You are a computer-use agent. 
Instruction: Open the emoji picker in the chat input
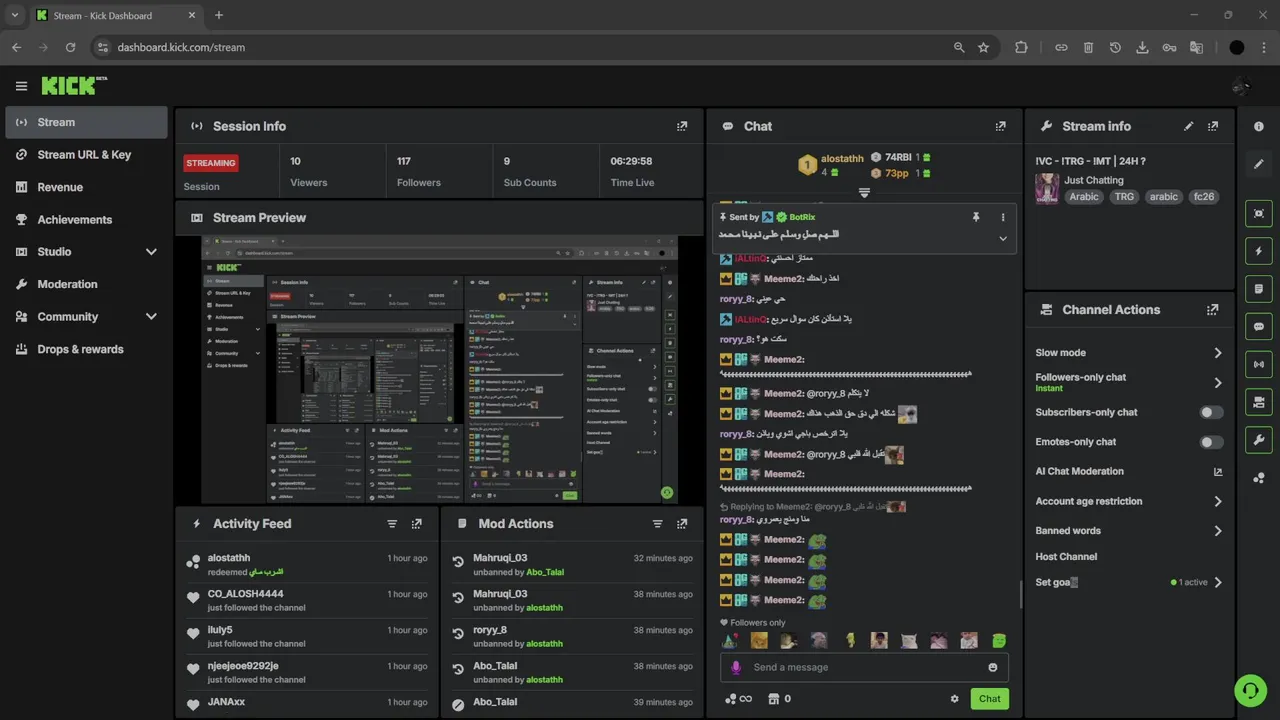pos(993,667)
